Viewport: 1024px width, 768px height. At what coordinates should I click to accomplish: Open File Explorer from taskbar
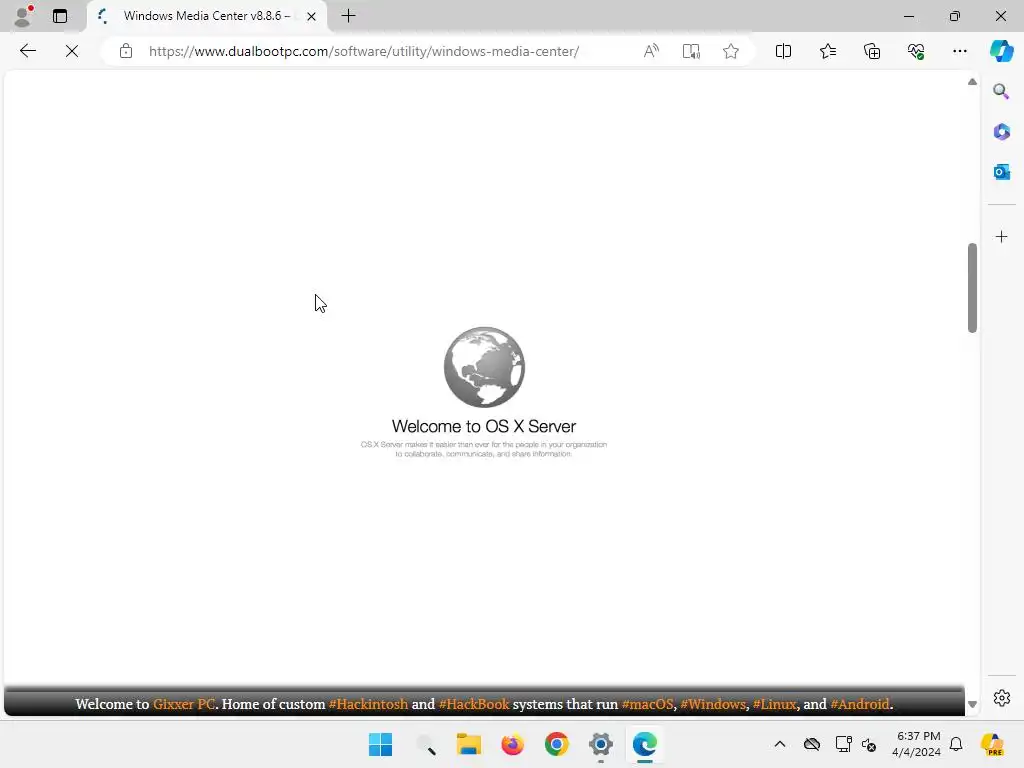coord(469,744)
